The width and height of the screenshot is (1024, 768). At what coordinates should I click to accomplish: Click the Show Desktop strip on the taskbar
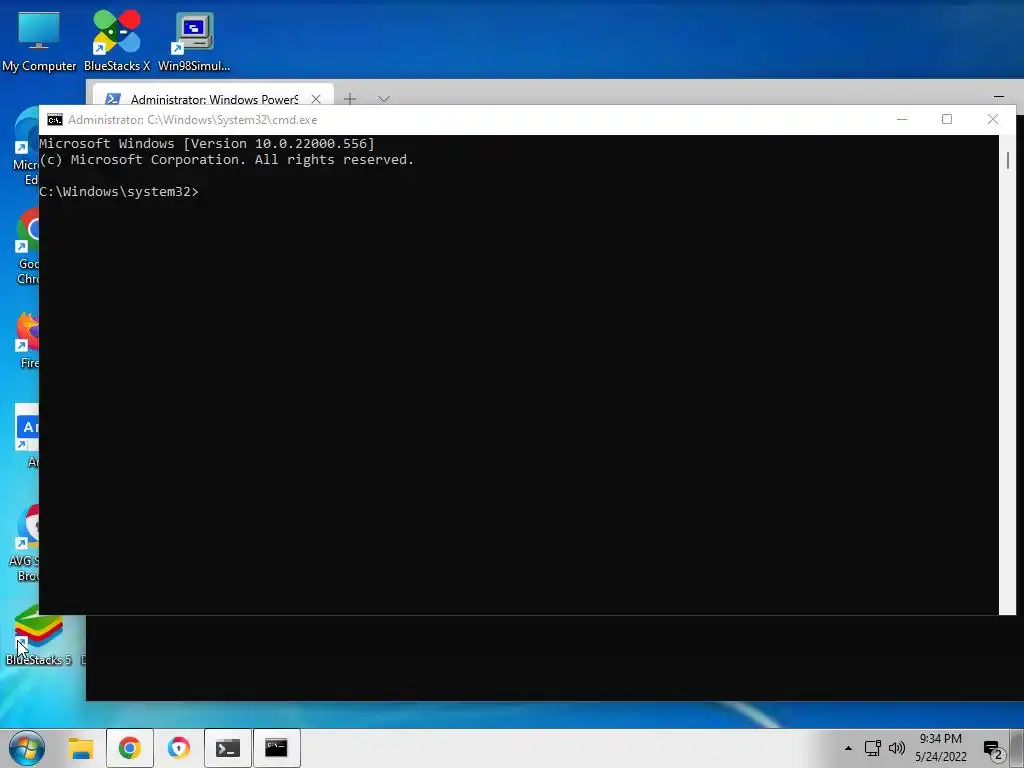point(1019,748)
